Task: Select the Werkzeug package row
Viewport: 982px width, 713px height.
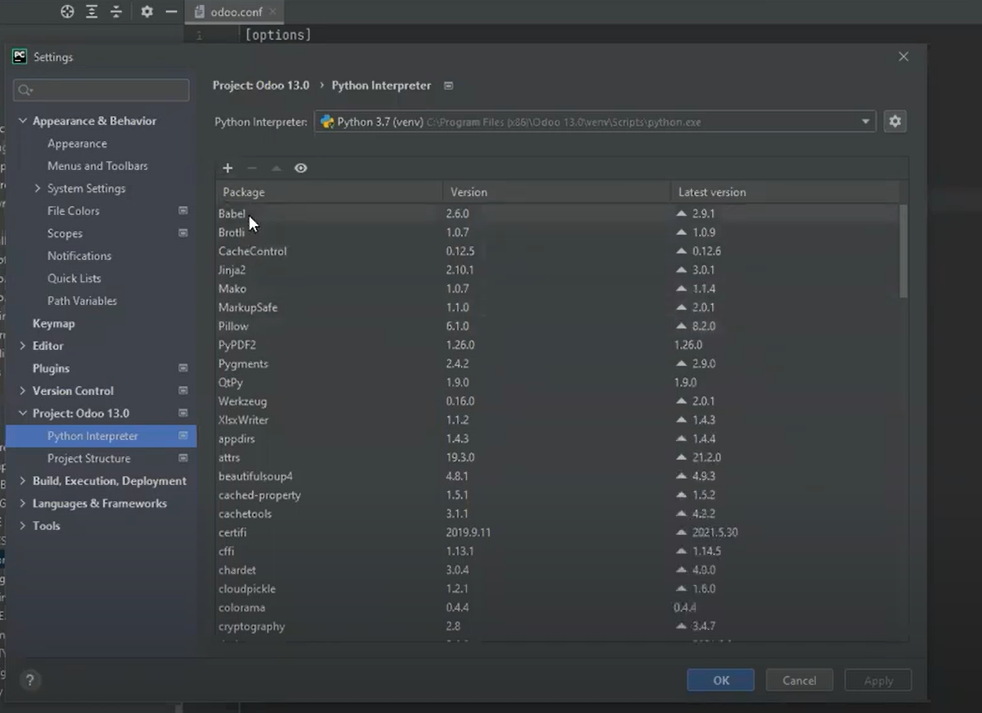Action: click(x=557, y=401)
